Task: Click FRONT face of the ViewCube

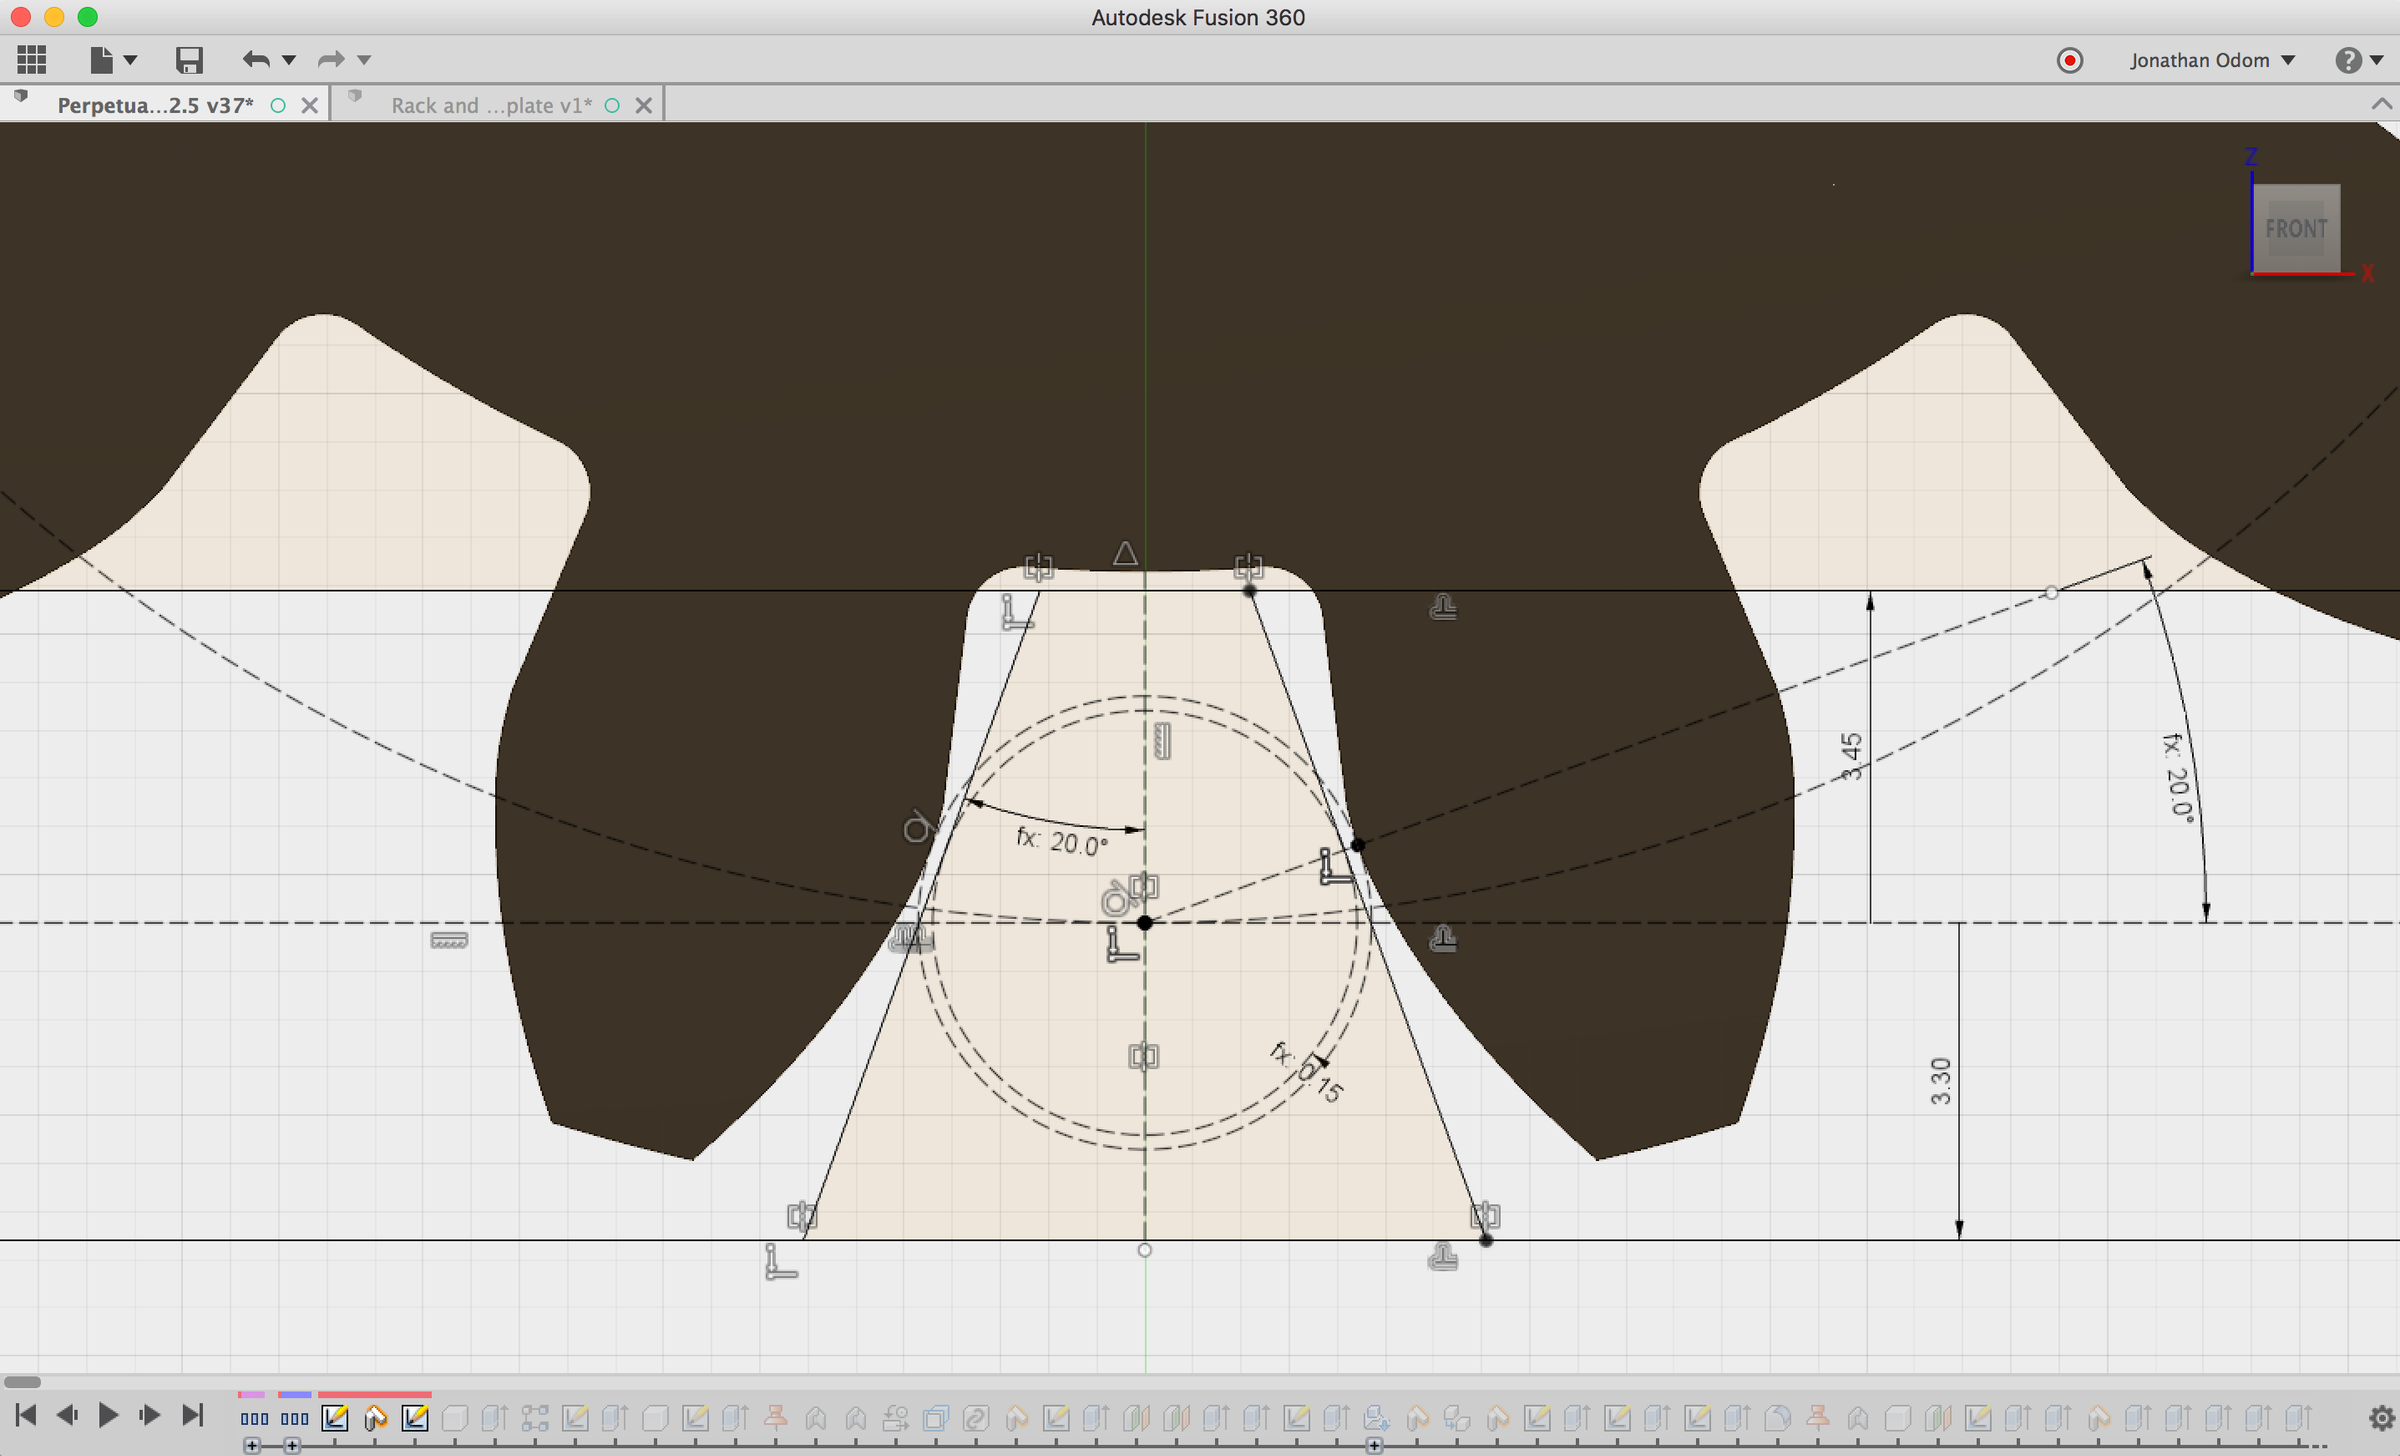Action: 2295,228
